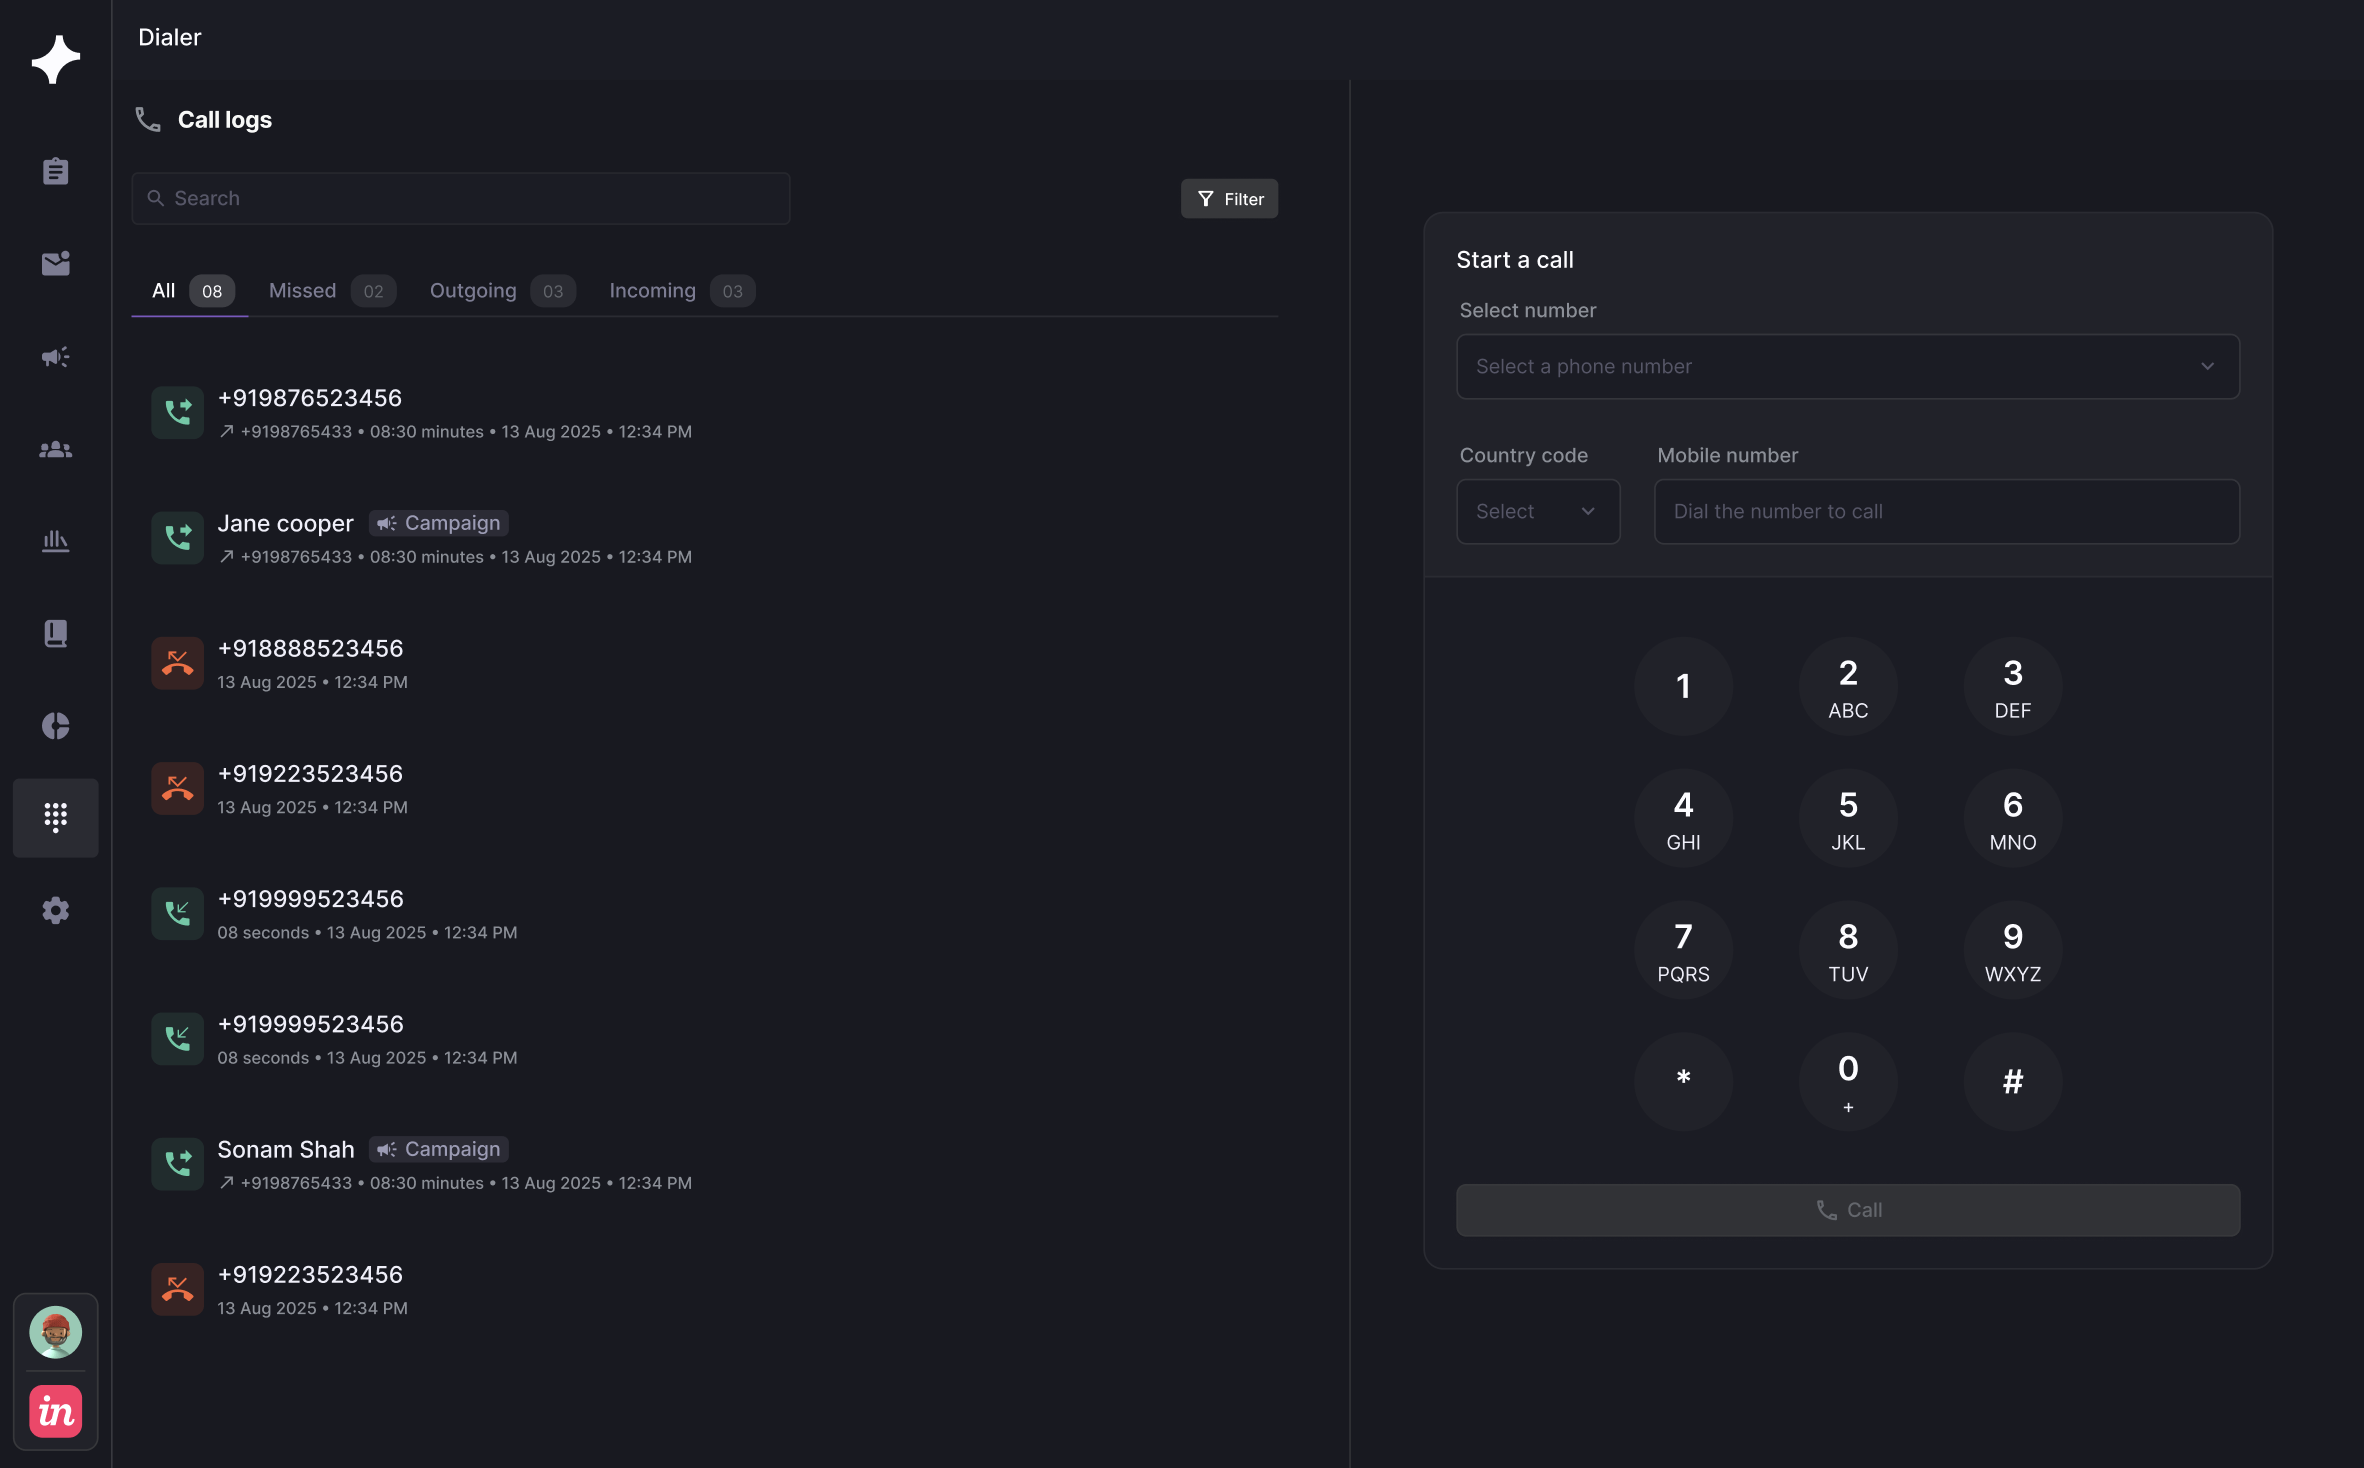This screenshot has width=2364, height=1468.
Task: Switch to the Missed calls tab
Action: click(x=332, y=291)
